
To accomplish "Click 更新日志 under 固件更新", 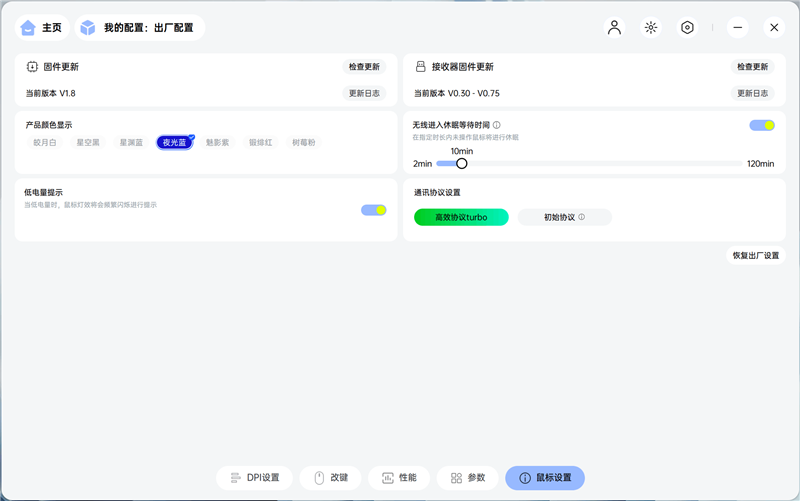I will coord(364,93).
